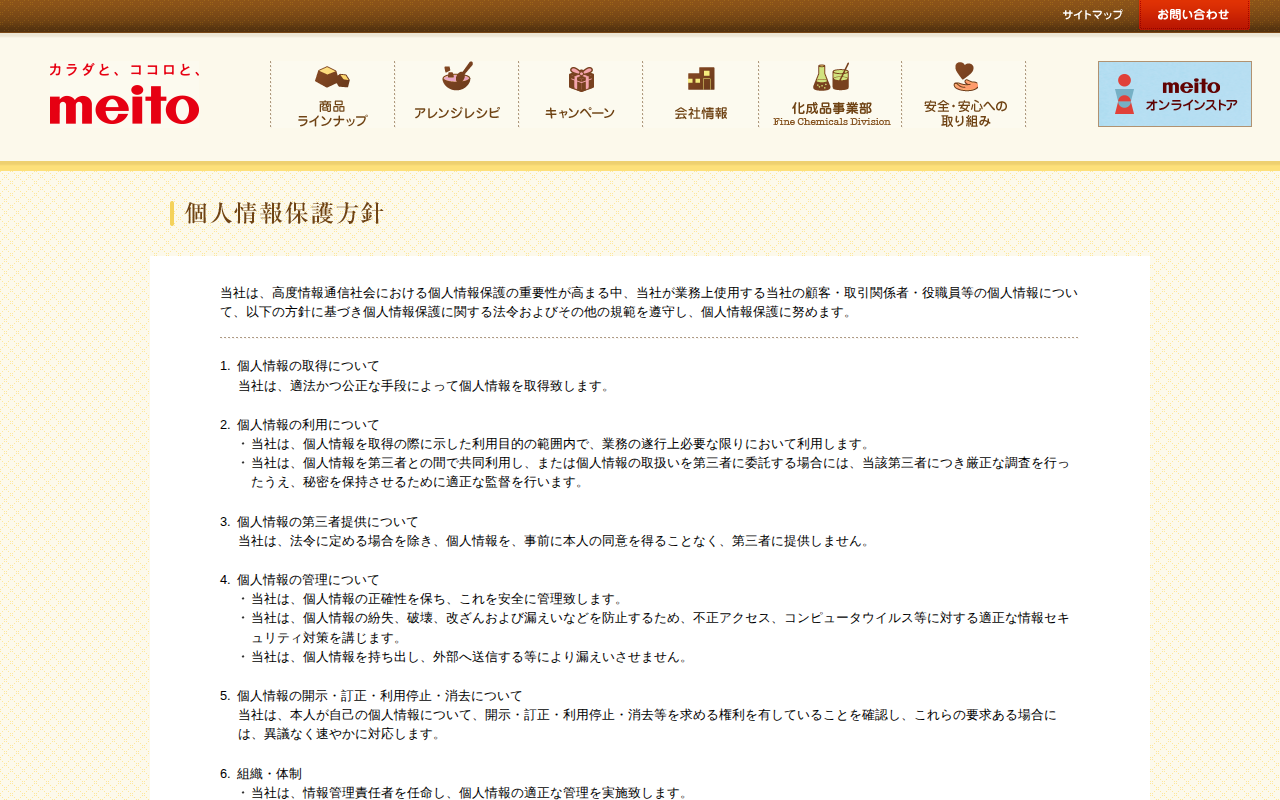Image resolution: width=1280 pixels, height=800 pixels.
Task: Click the sentence 法令に定める場合を除き
Action: pyautogui.click(x=554, y=541)
